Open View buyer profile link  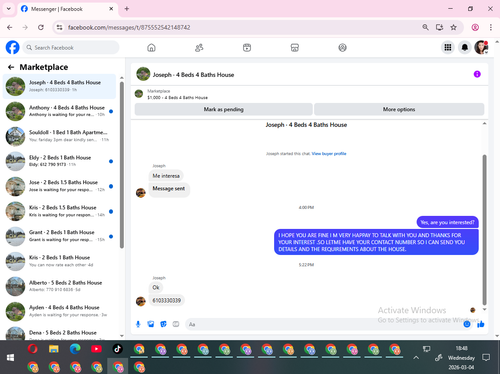point(329,154)
